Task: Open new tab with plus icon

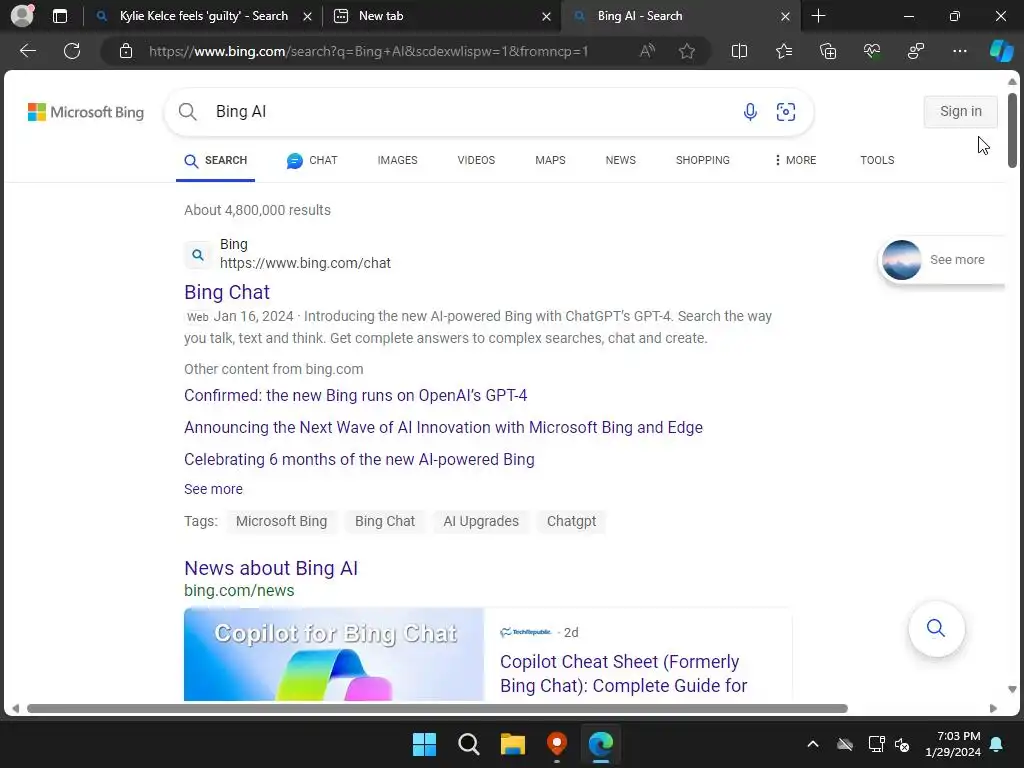Action: pos(818,16)
